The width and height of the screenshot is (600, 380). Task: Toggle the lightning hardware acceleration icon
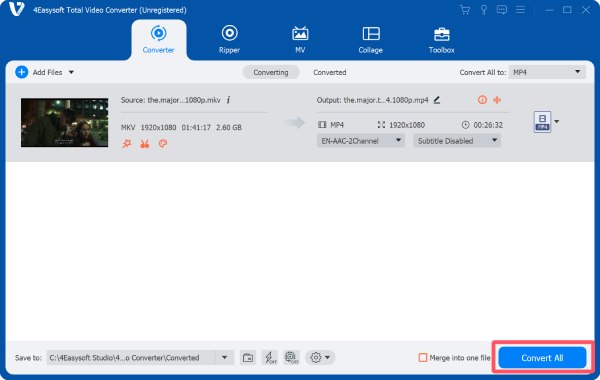coord(270,357)
